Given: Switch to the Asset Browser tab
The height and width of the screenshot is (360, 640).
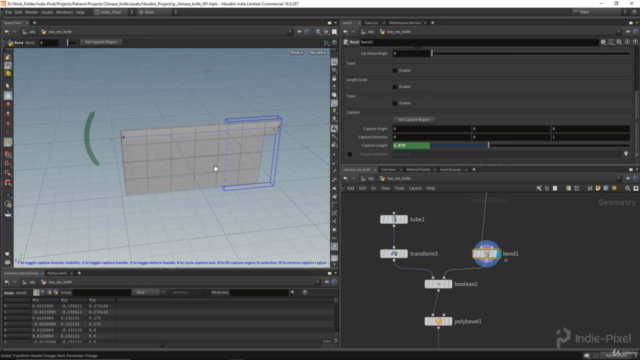Looking at the screenshot, I should click(x=450, y=169).
